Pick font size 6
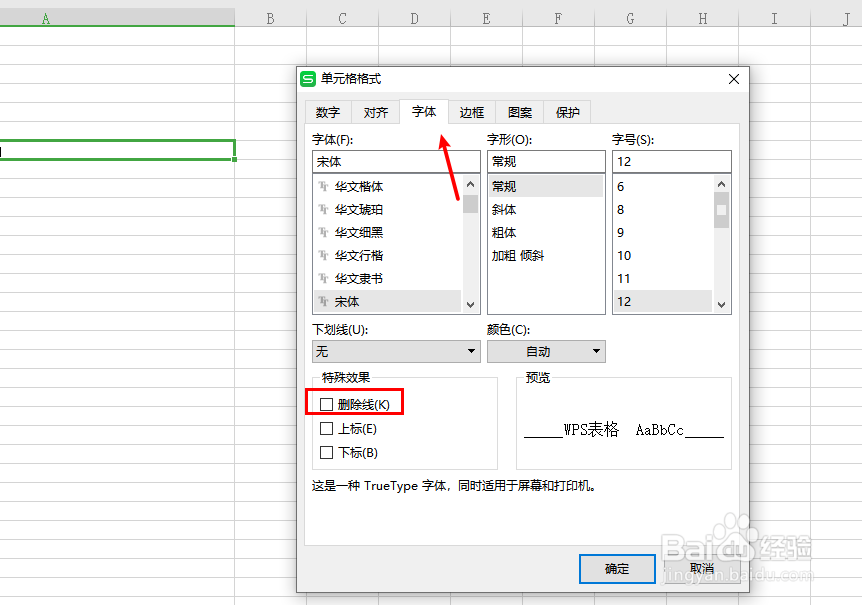Screen dimensions: 862x605 point(663,187)
